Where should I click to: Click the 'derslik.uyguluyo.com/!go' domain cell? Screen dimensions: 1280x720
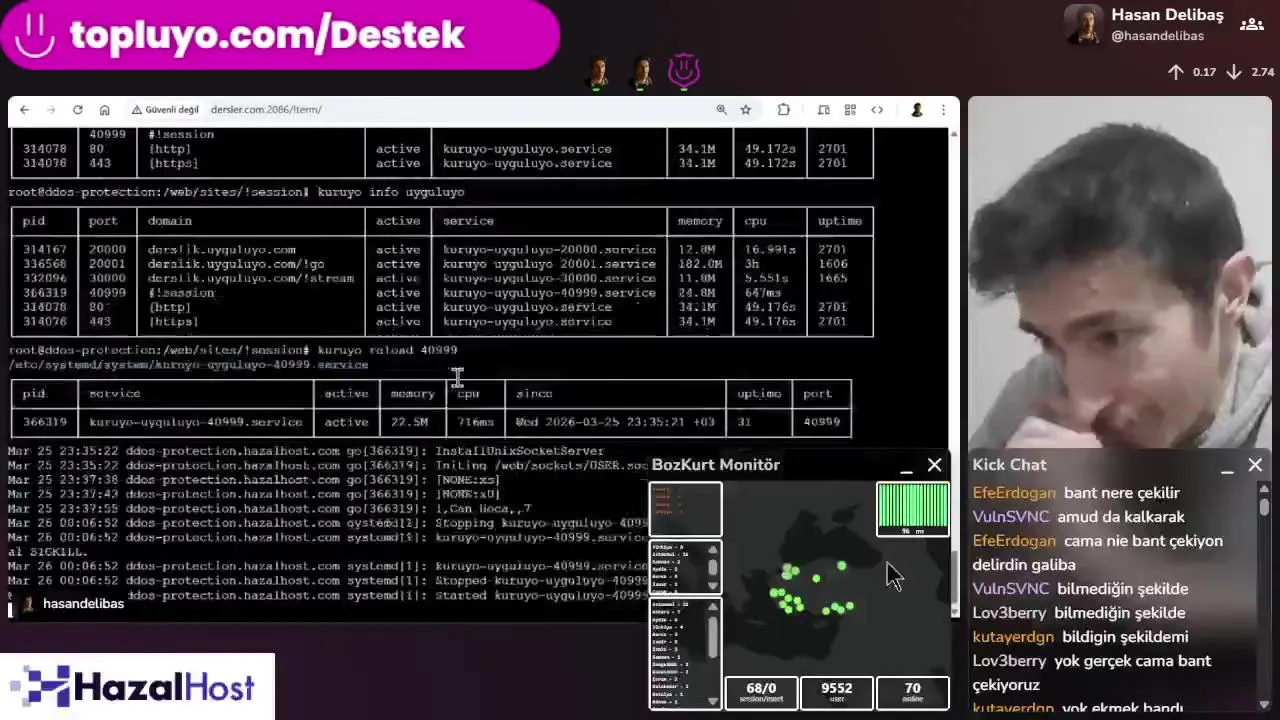point(236,264)
